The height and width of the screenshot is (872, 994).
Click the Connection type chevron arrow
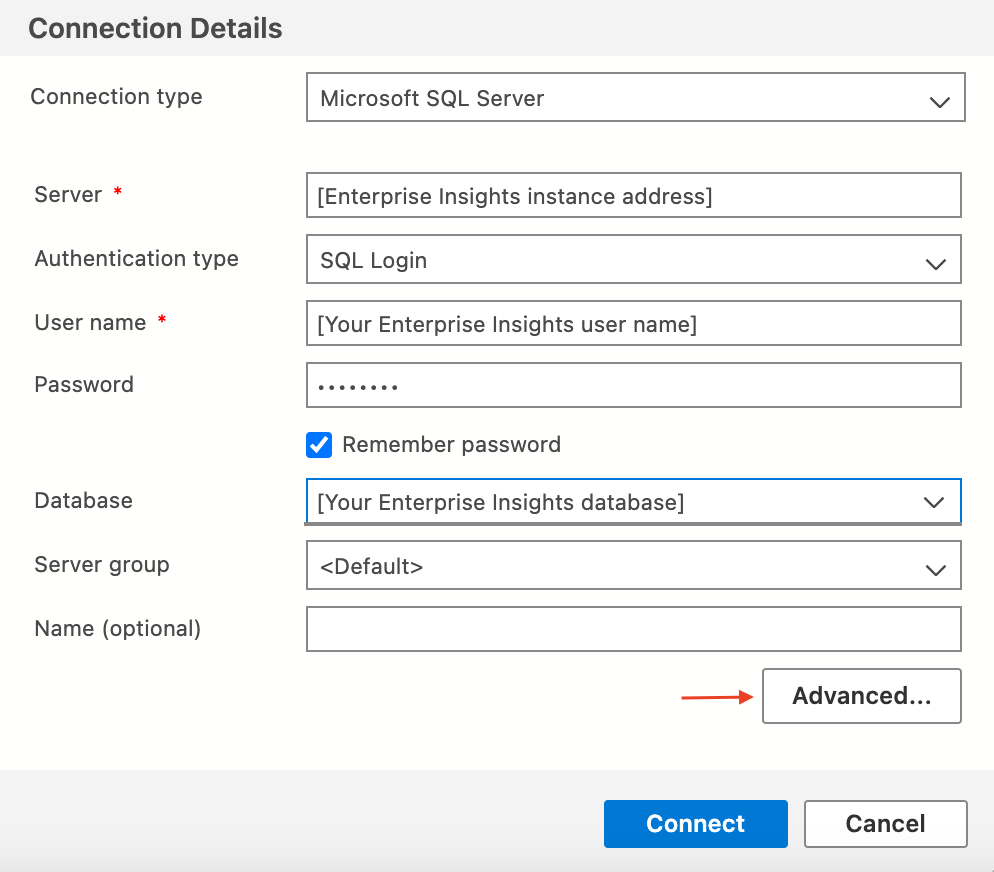point(938,101)
